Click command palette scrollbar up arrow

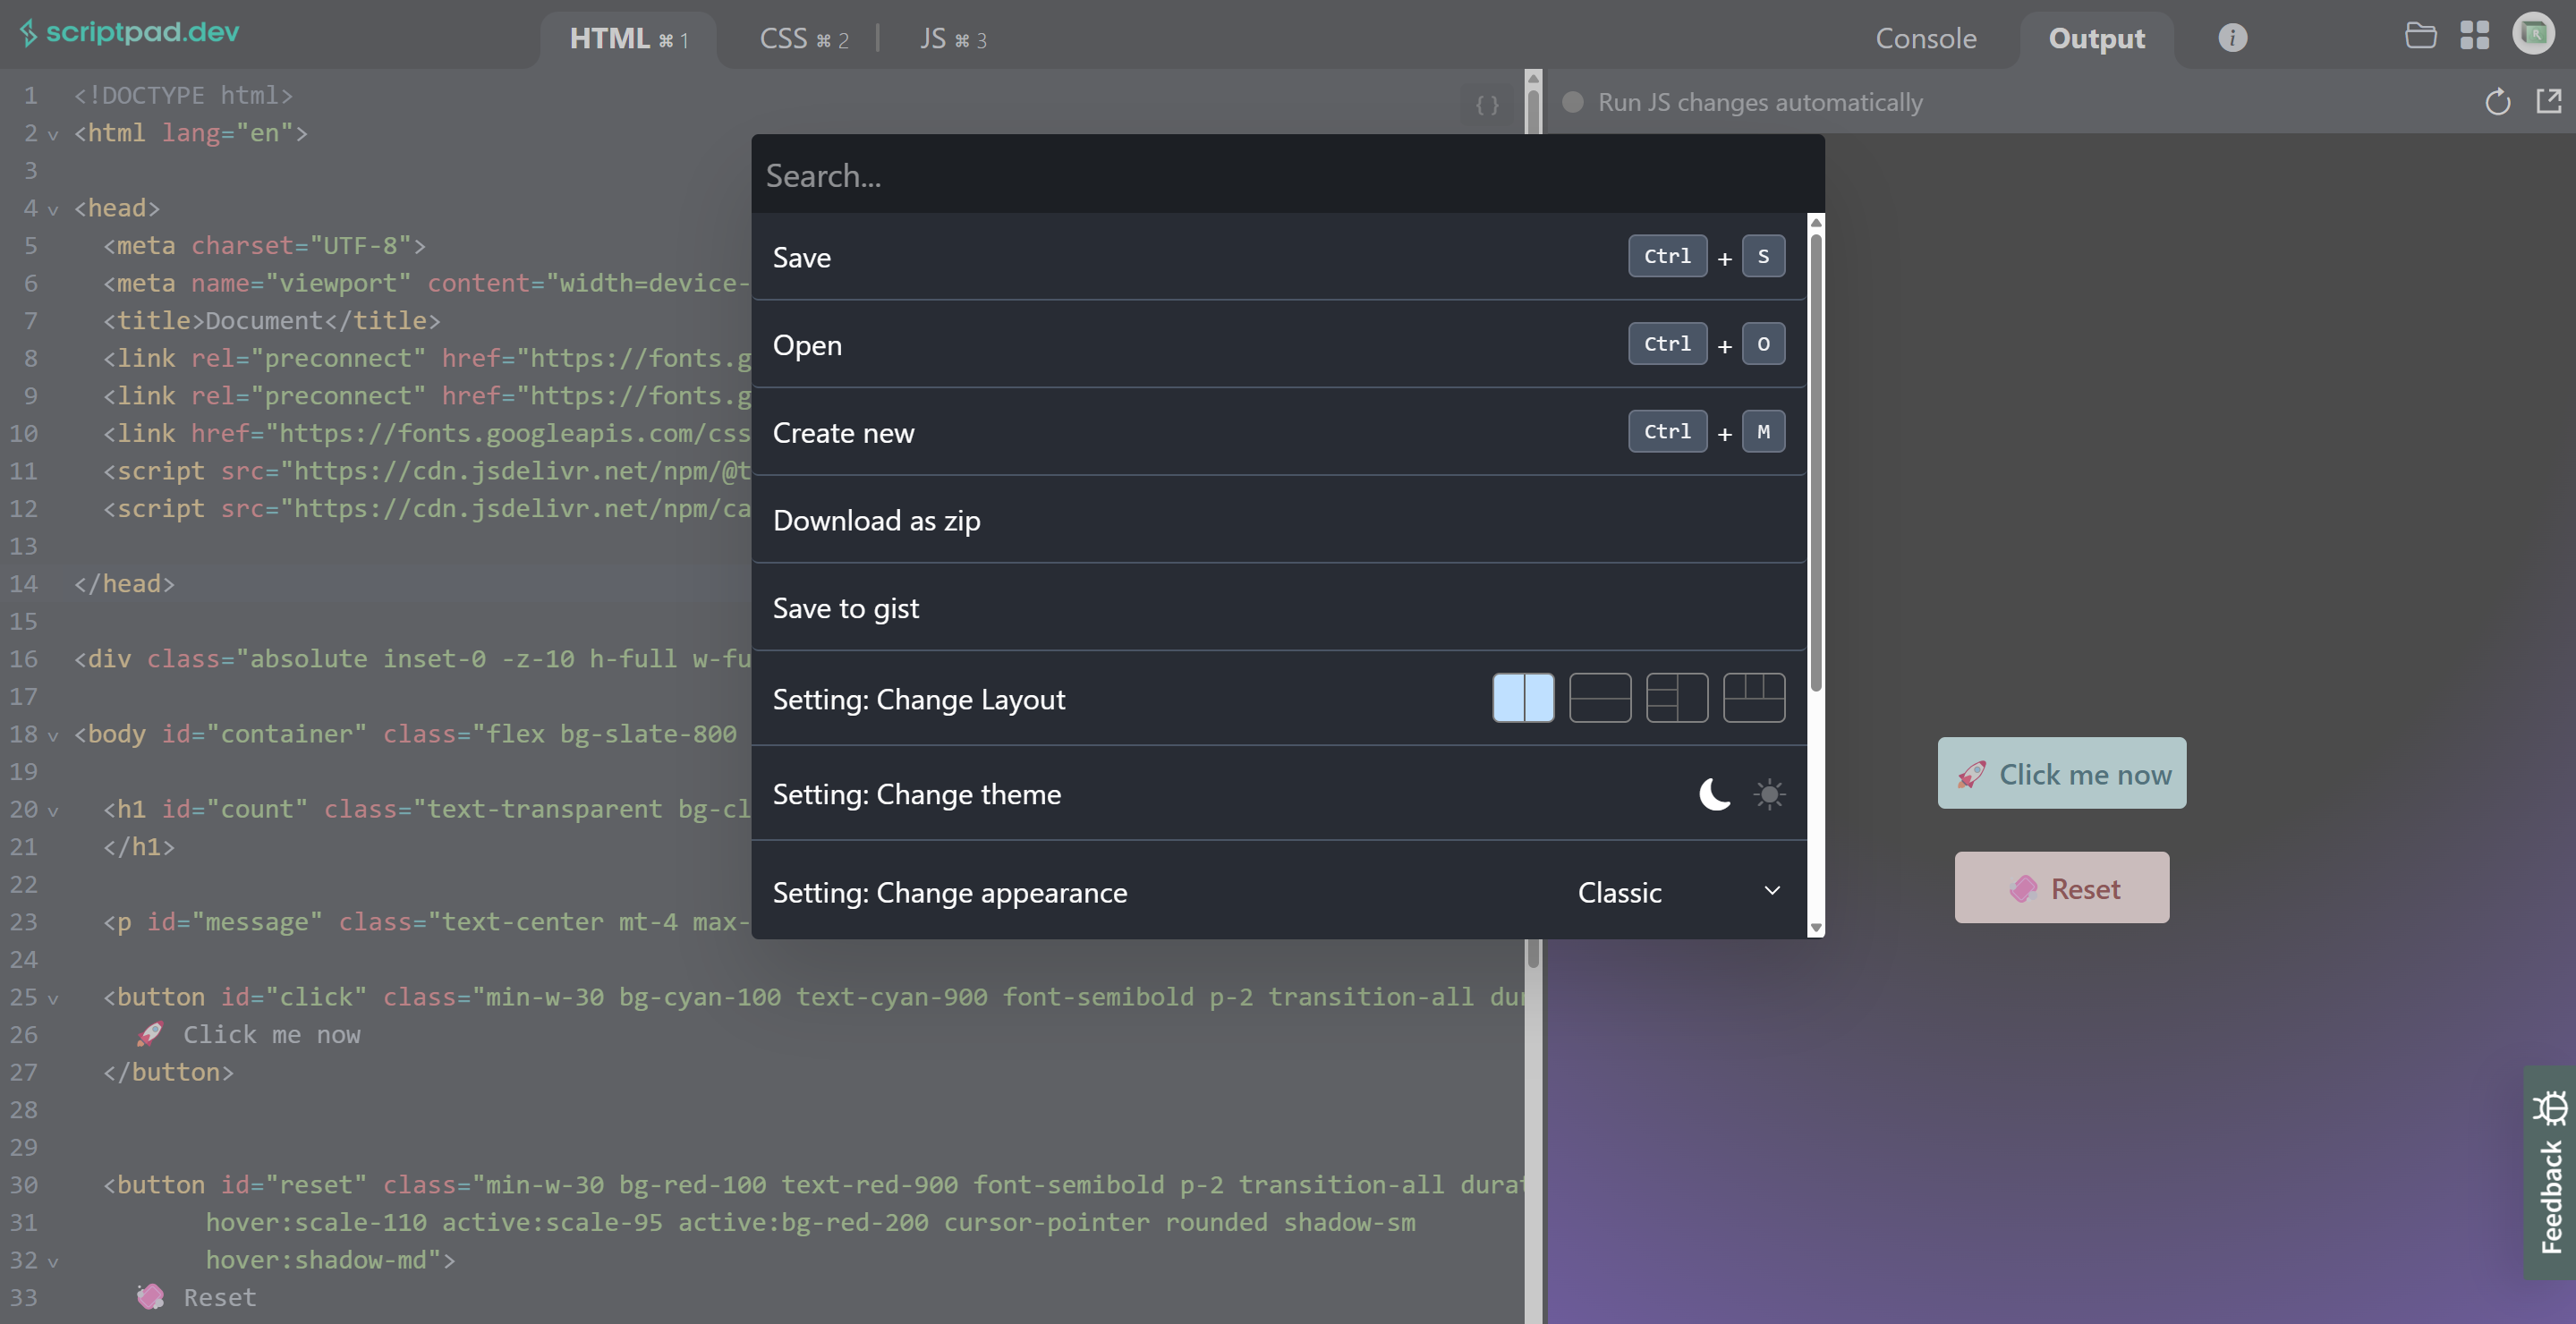tap(1816, 222)
